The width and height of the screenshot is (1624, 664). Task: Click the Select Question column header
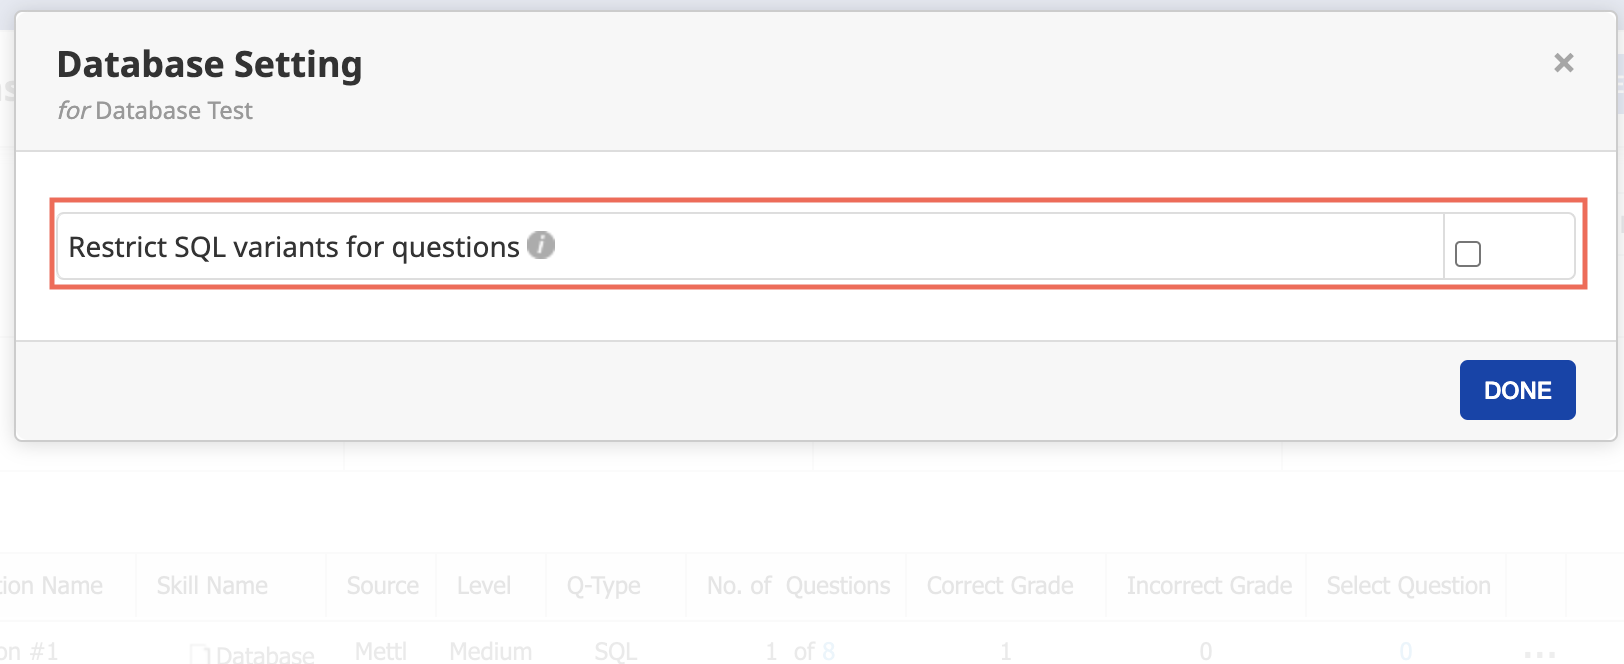coord(1408,586)
